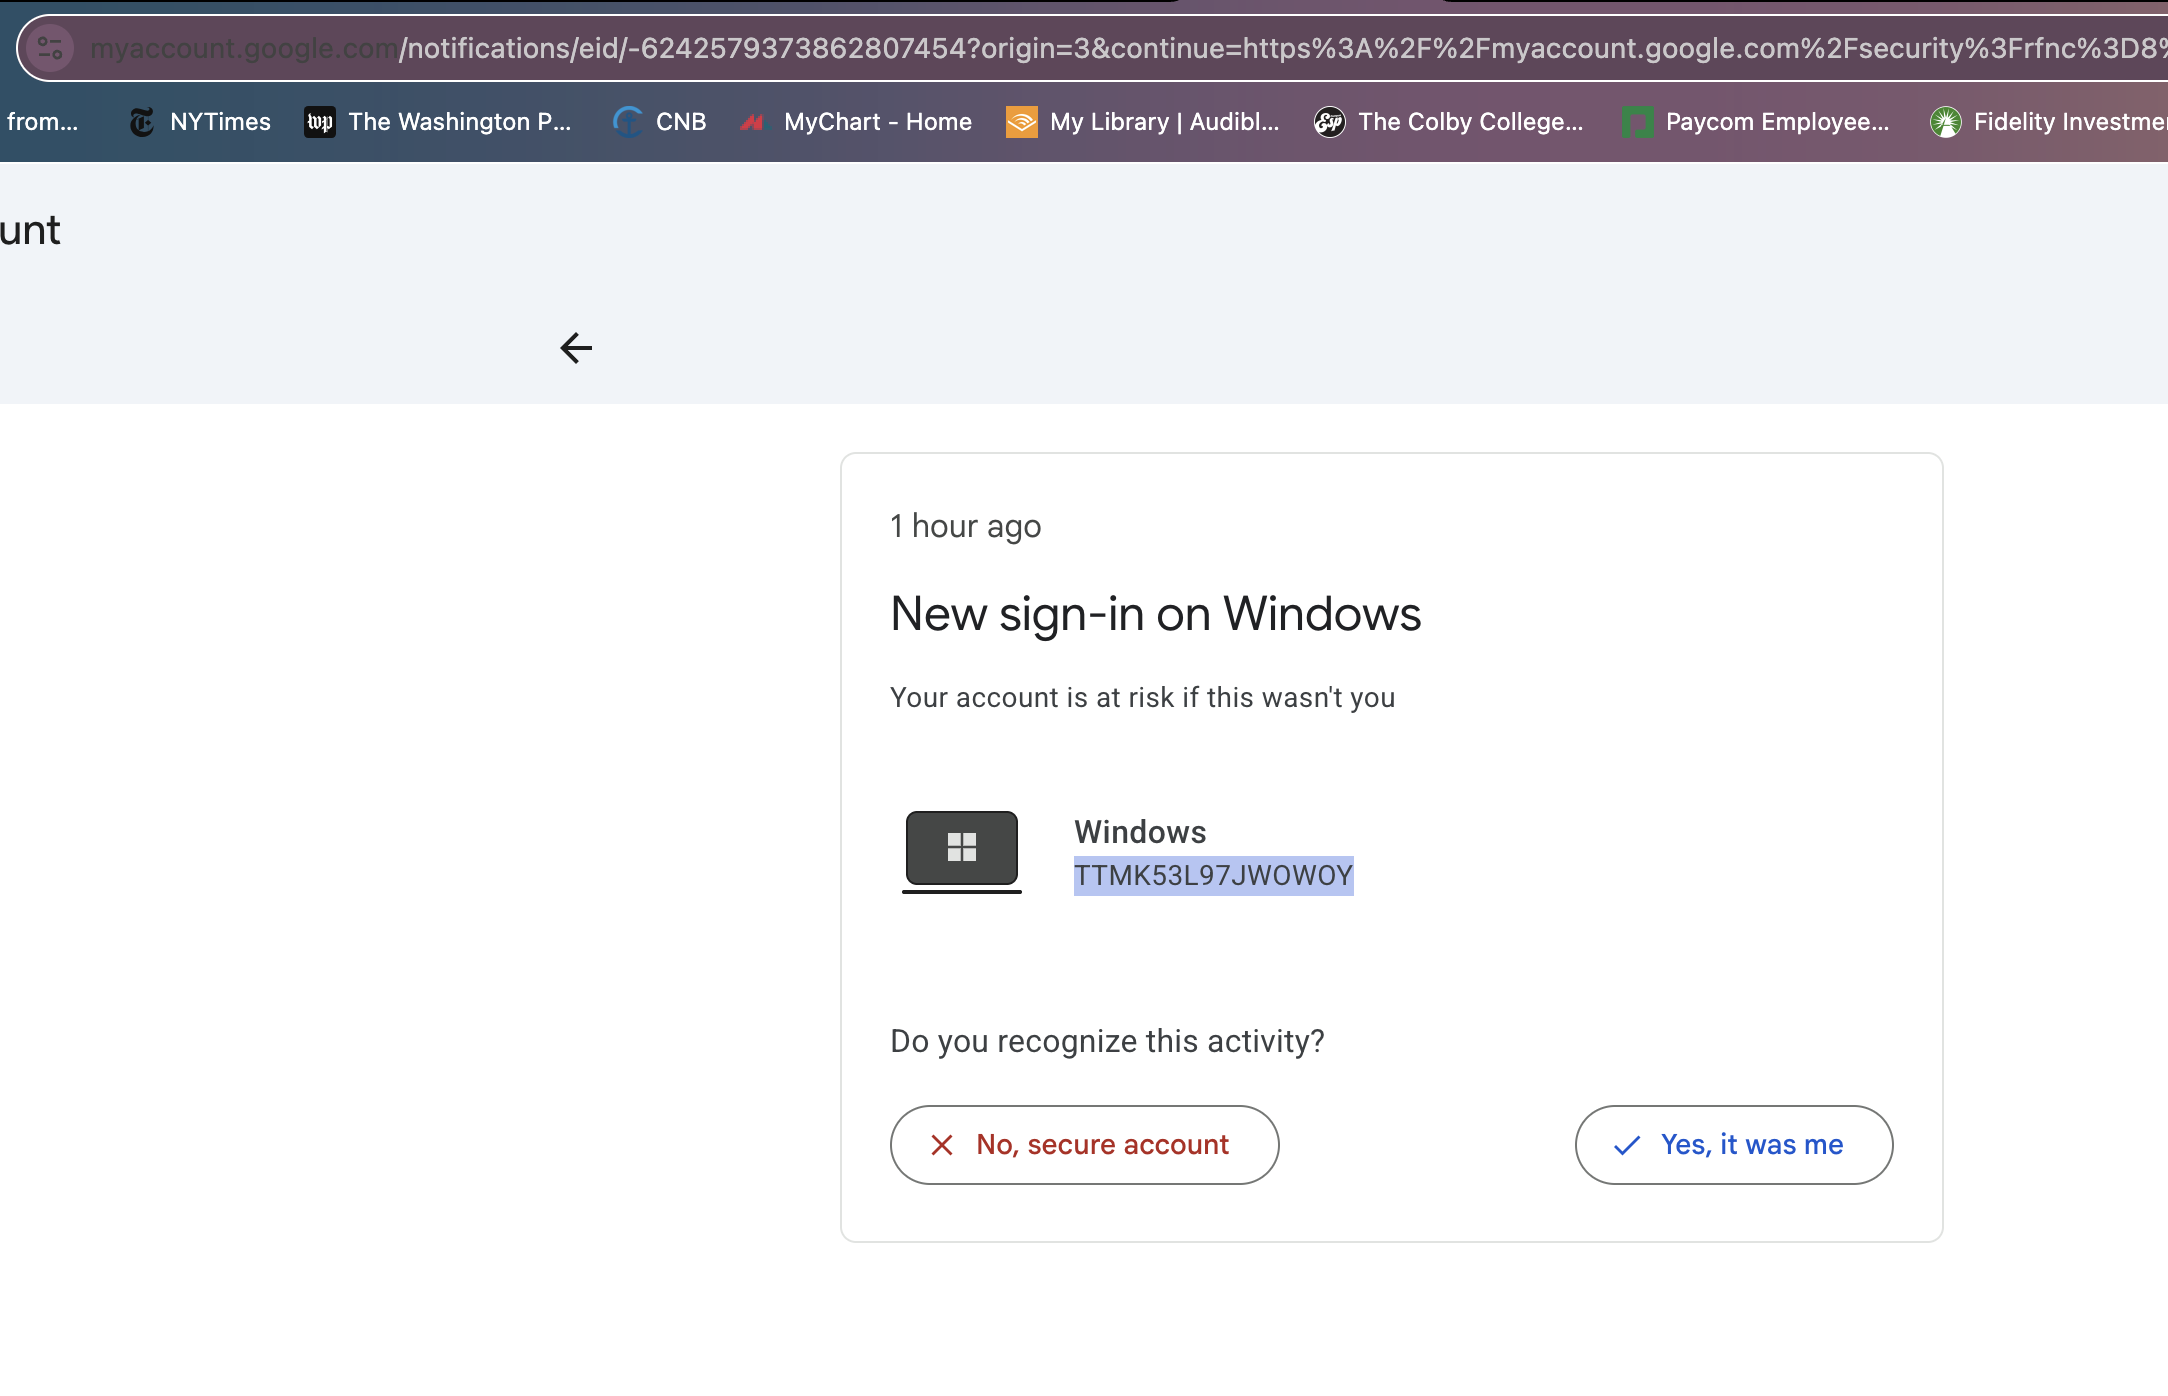Click the NYTimes favicon icon
The height and width of the screenshot is (1396, 2168).
point(143,122)
